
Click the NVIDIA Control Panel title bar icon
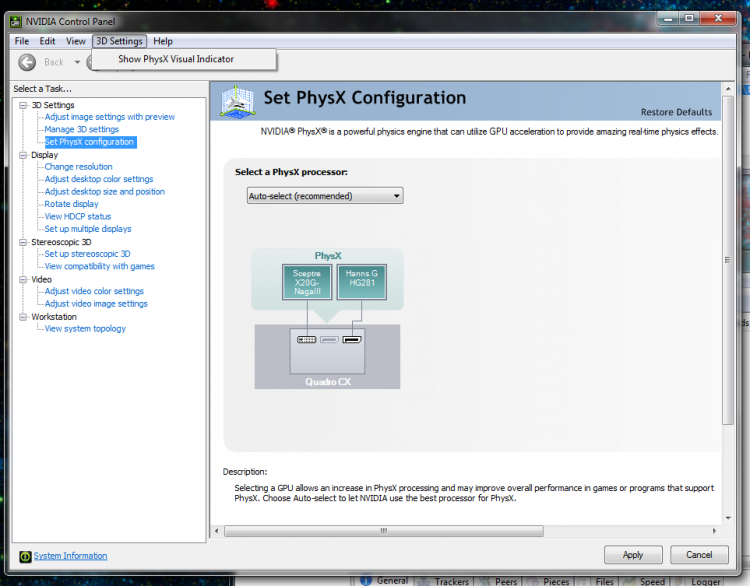(16, 22)
